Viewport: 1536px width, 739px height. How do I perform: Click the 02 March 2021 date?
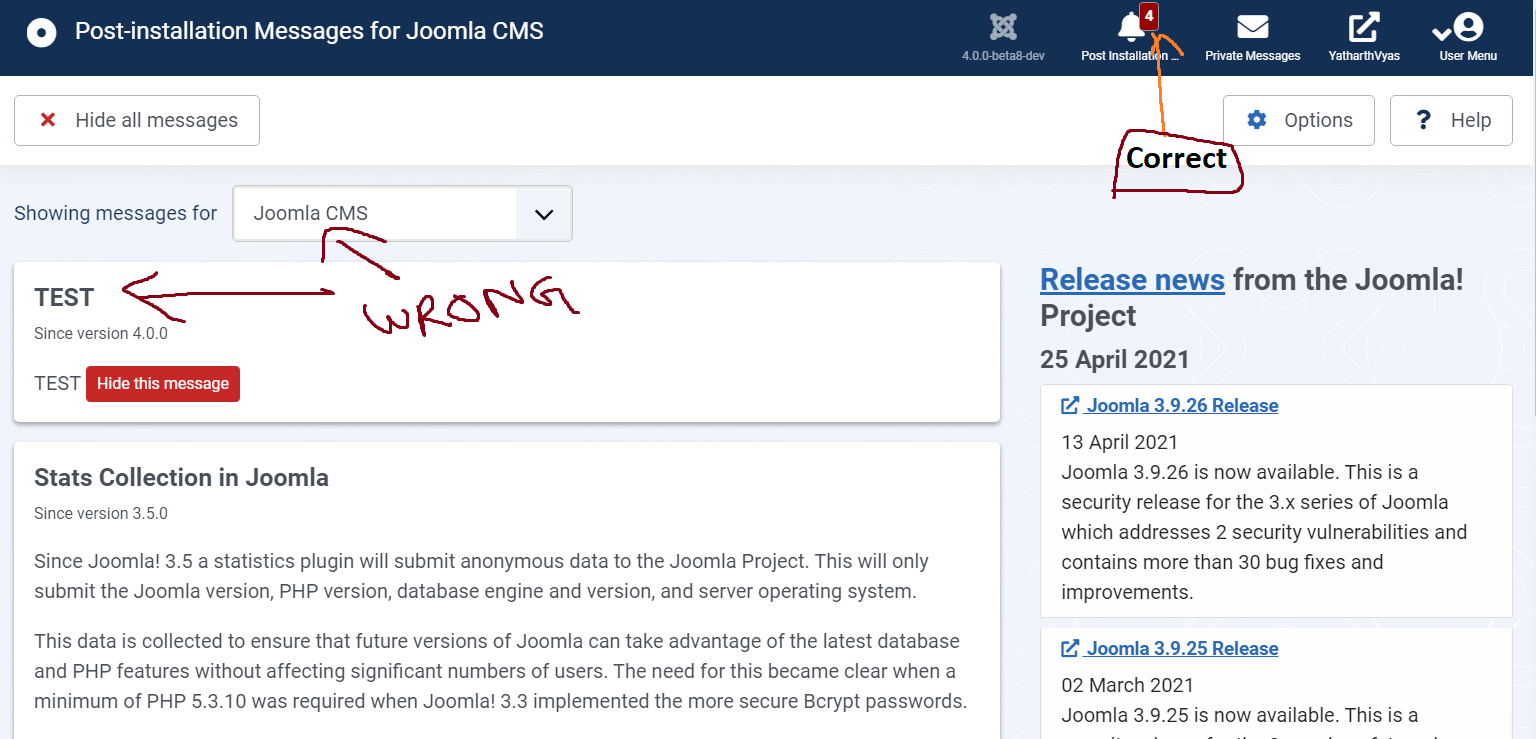pos(1128,685)
